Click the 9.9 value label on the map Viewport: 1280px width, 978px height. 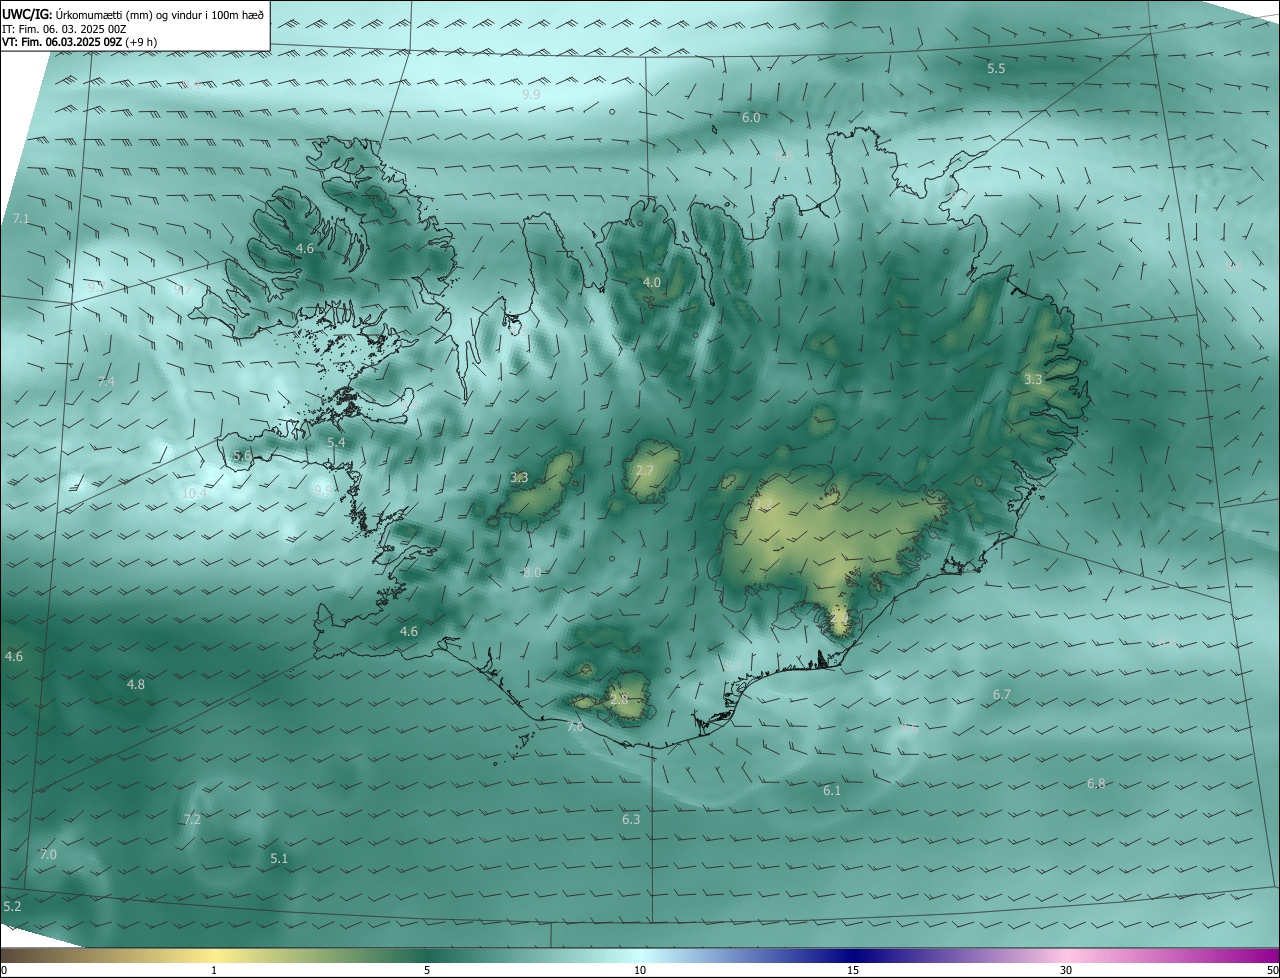pyautogui.click(x=531, y=94)
